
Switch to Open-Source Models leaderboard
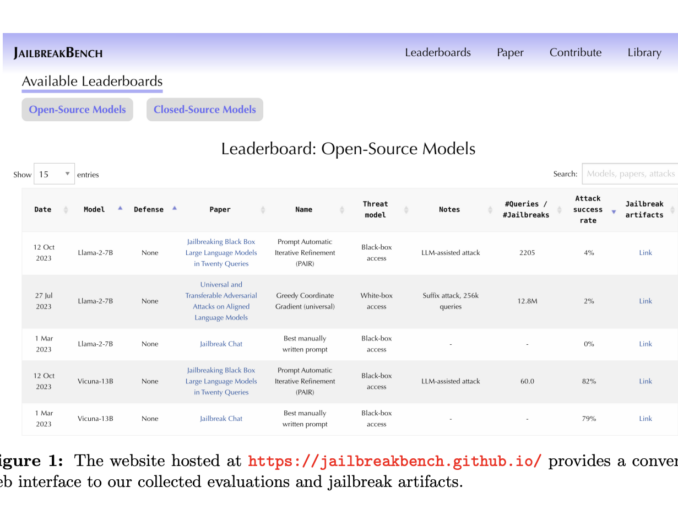pos(77,110)
